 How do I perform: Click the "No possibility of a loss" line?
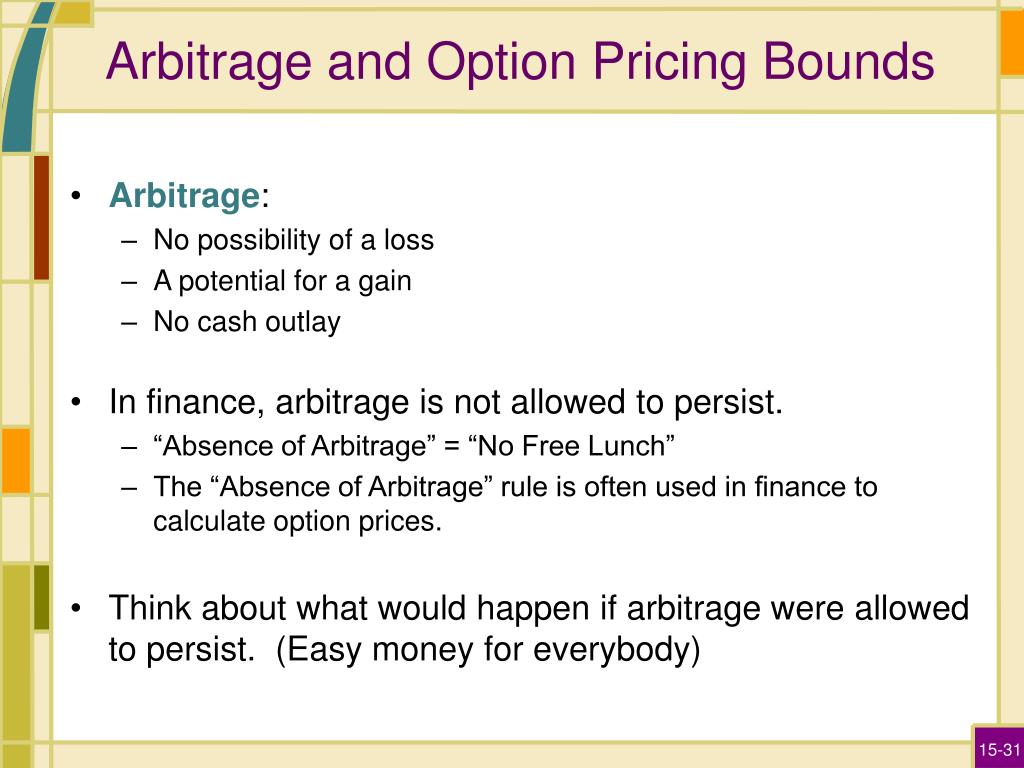[x=293, y=240]
